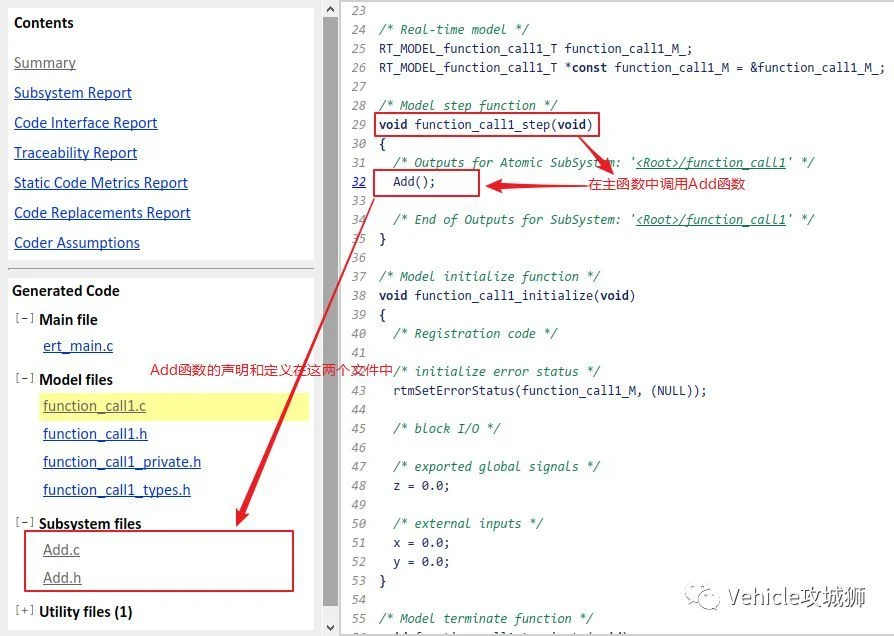Viewport: 894px width, 636px height.
Task: Open the function_call1_private.h file
Action: coord(121,461)
